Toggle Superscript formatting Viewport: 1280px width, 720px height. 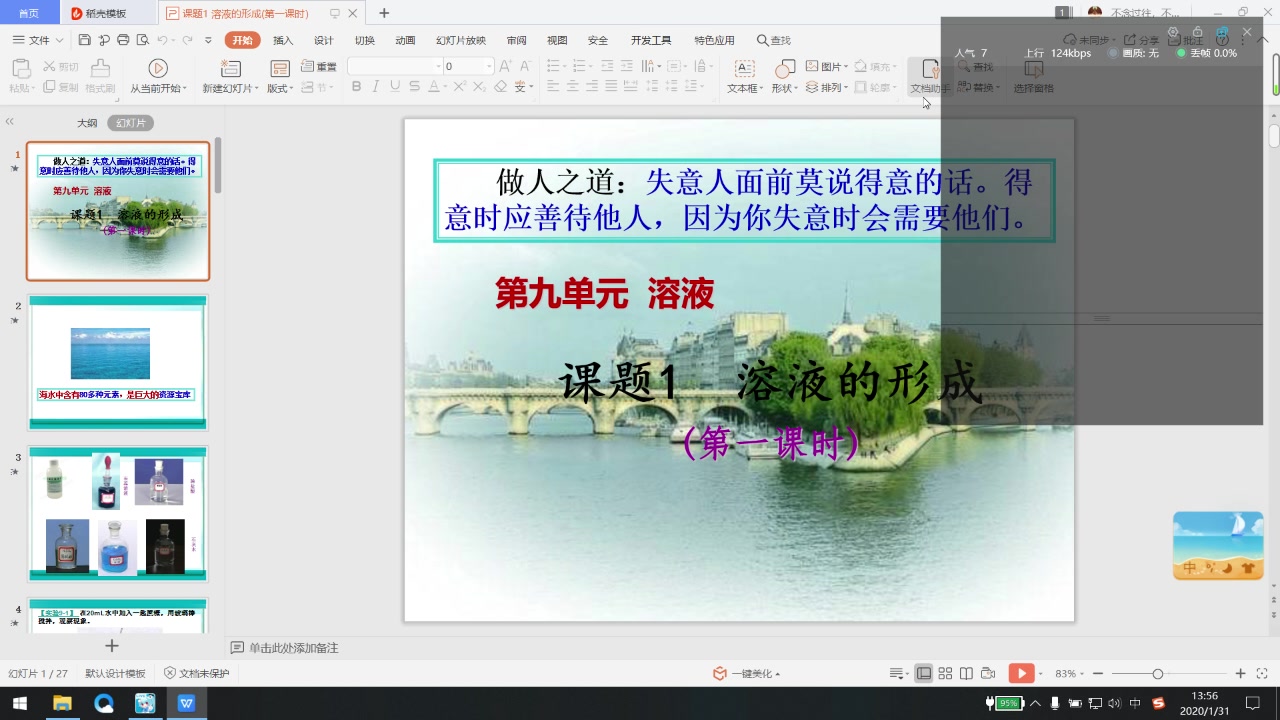pyautogui.click(x=460, y=87)
